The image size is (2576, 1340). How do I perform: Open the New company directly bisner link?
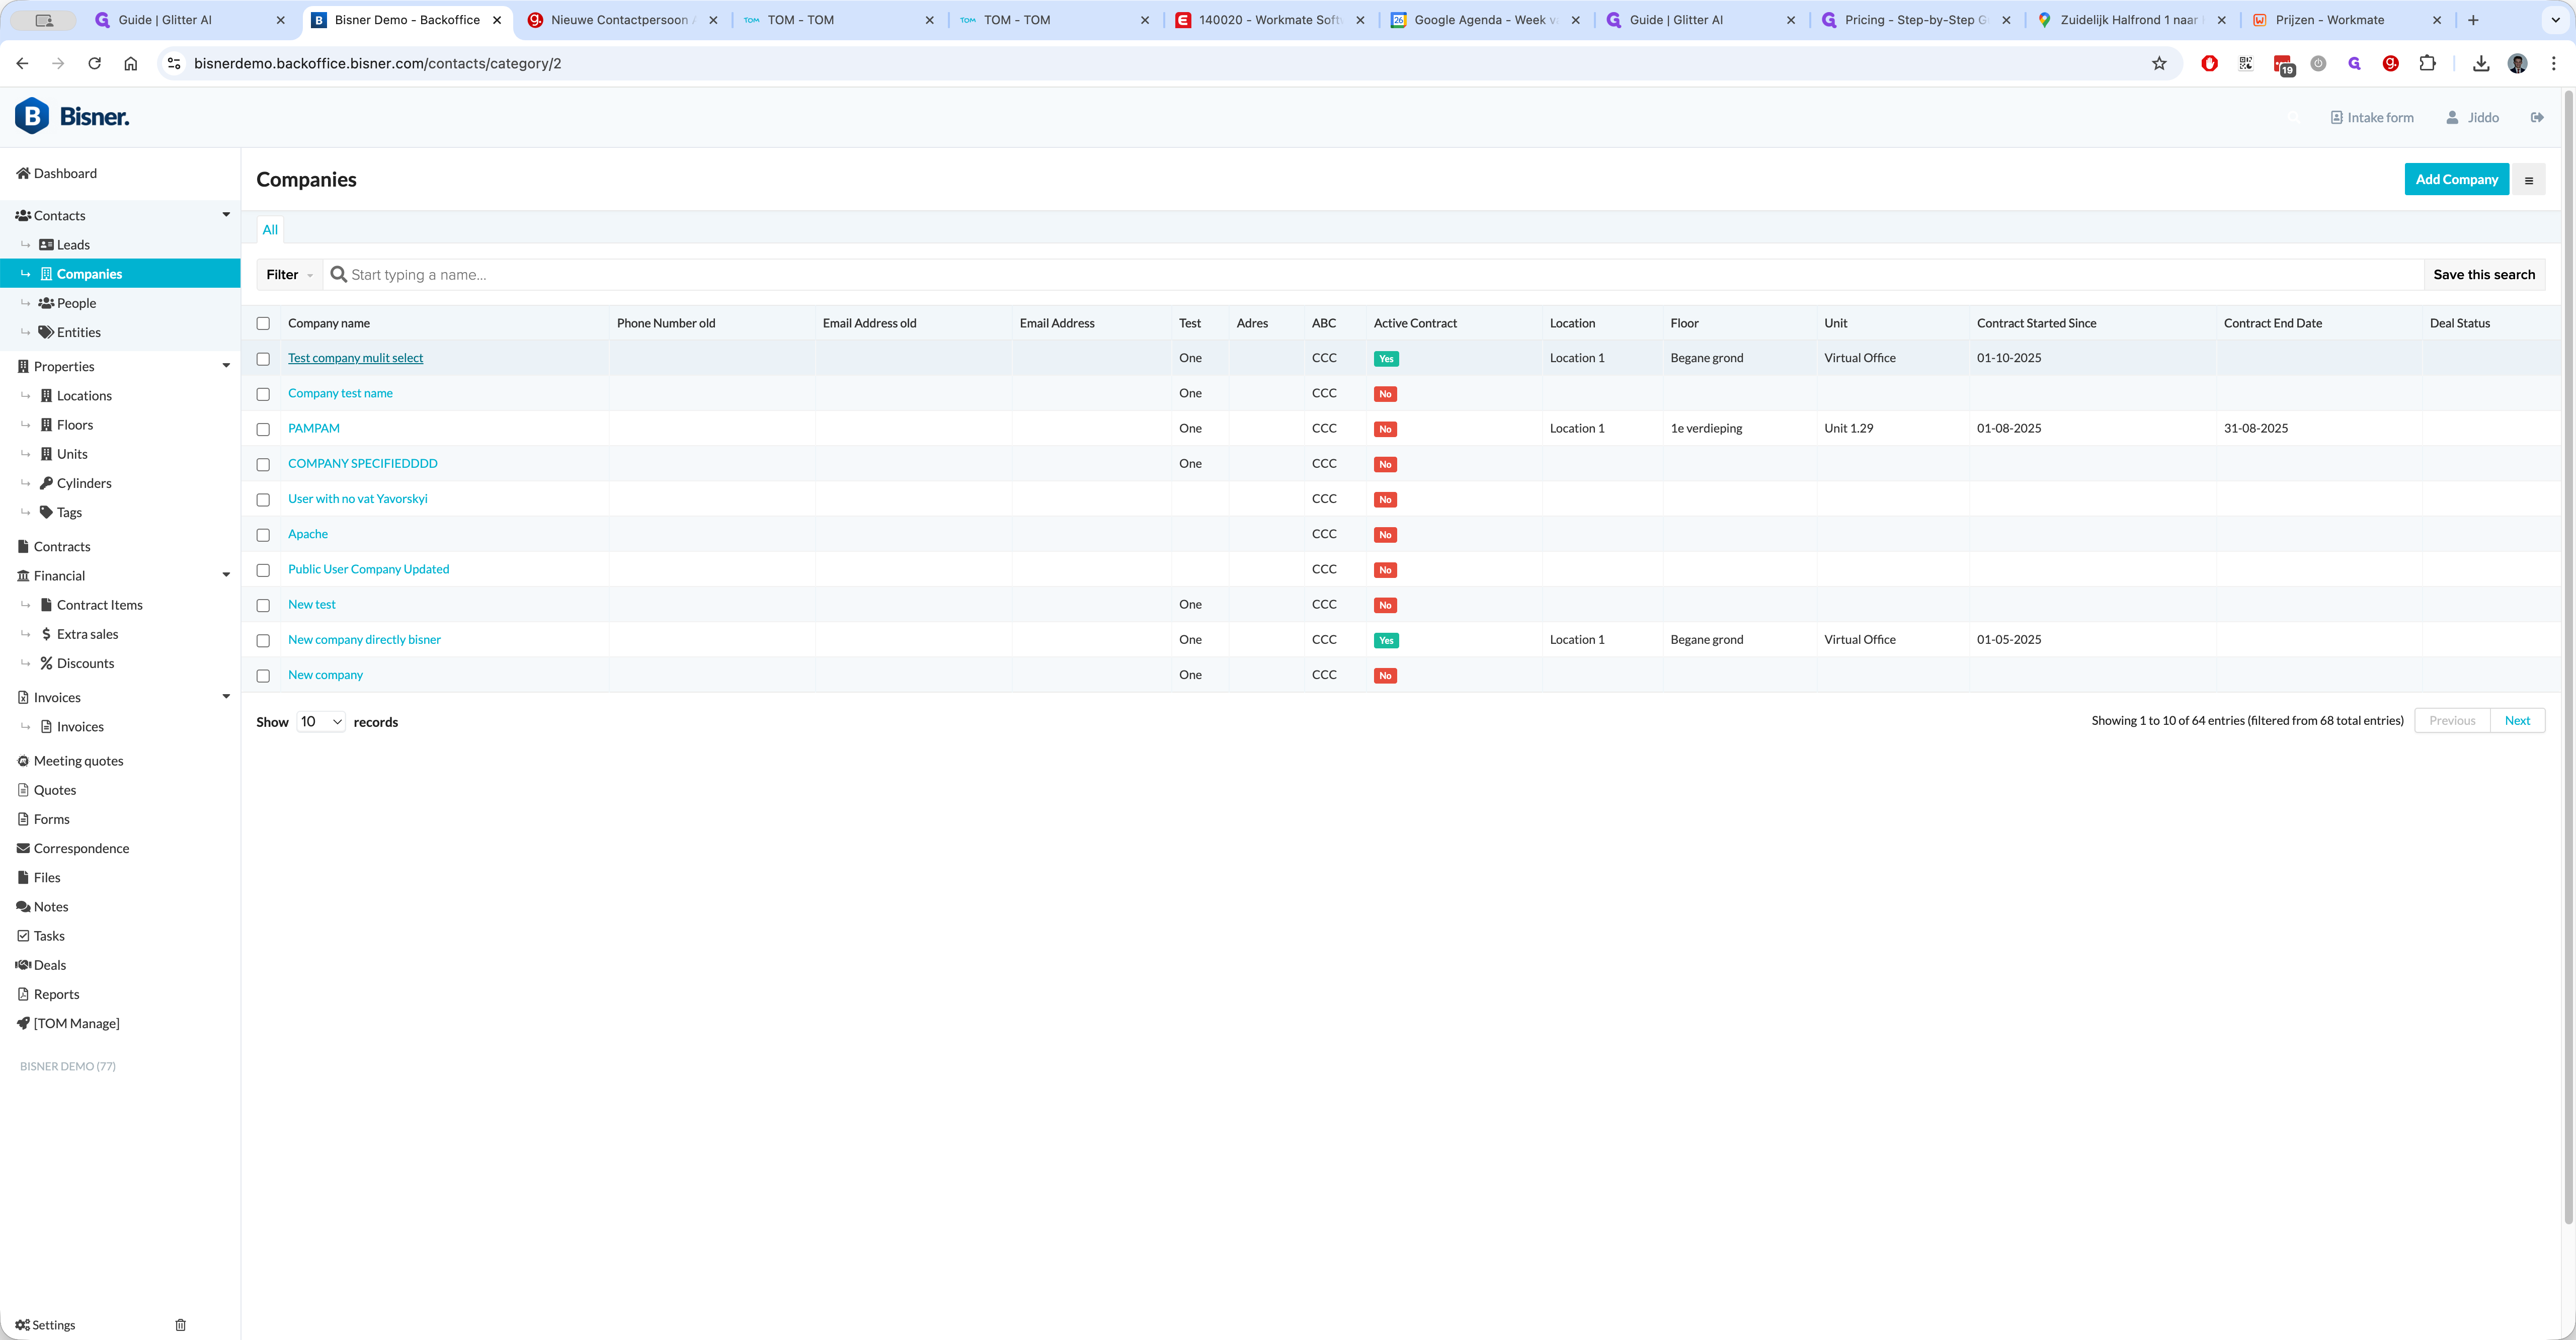pyautogui.click(x=364, y=640)
